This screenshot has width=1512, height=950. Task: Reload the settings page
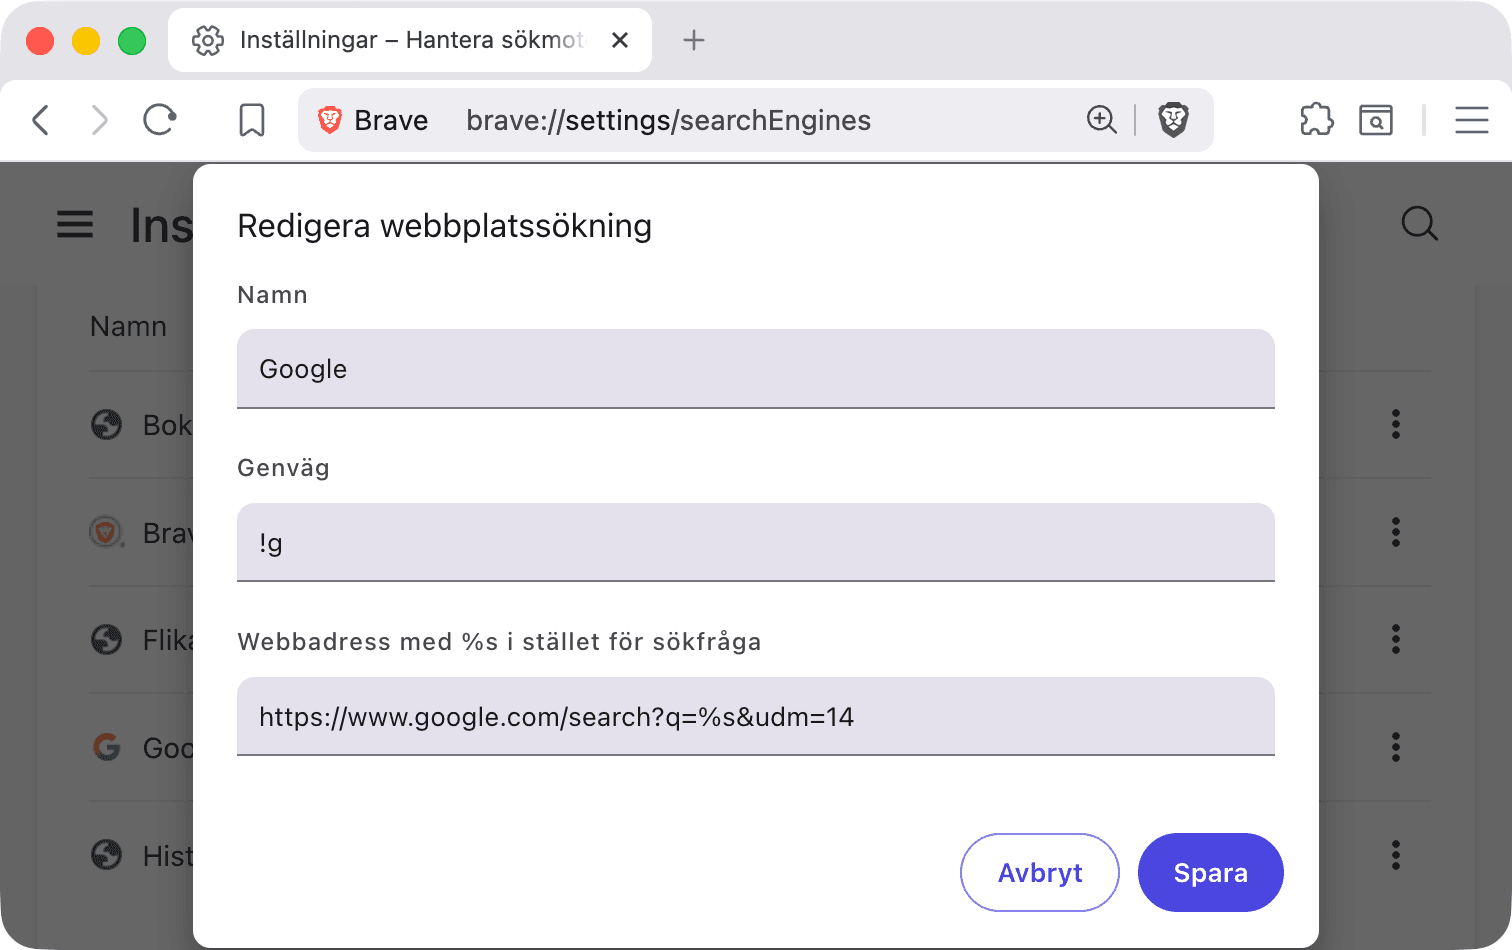pos(160,121)
